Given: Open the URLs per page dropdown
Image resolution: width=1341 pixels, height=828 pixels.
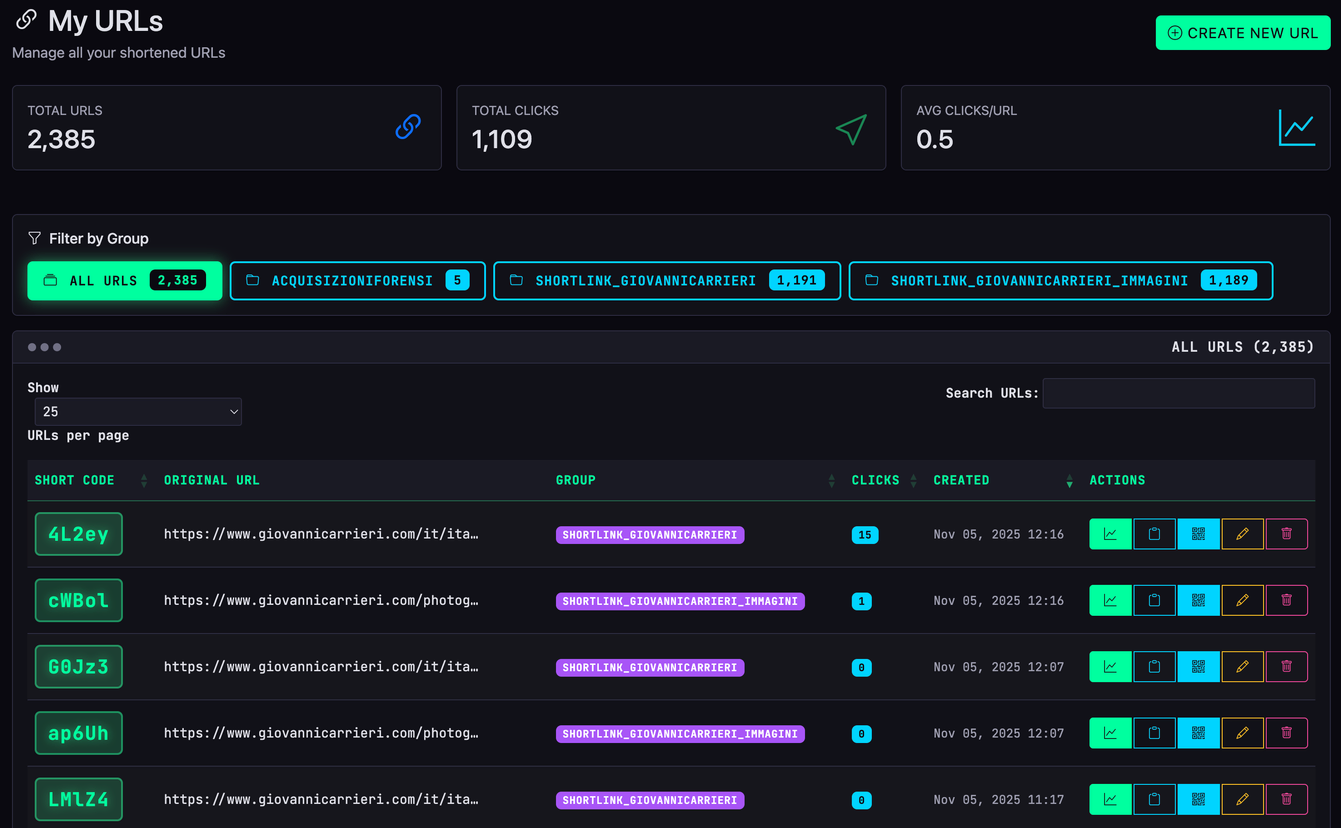Looking at the screenshot, I should [138, 411].
